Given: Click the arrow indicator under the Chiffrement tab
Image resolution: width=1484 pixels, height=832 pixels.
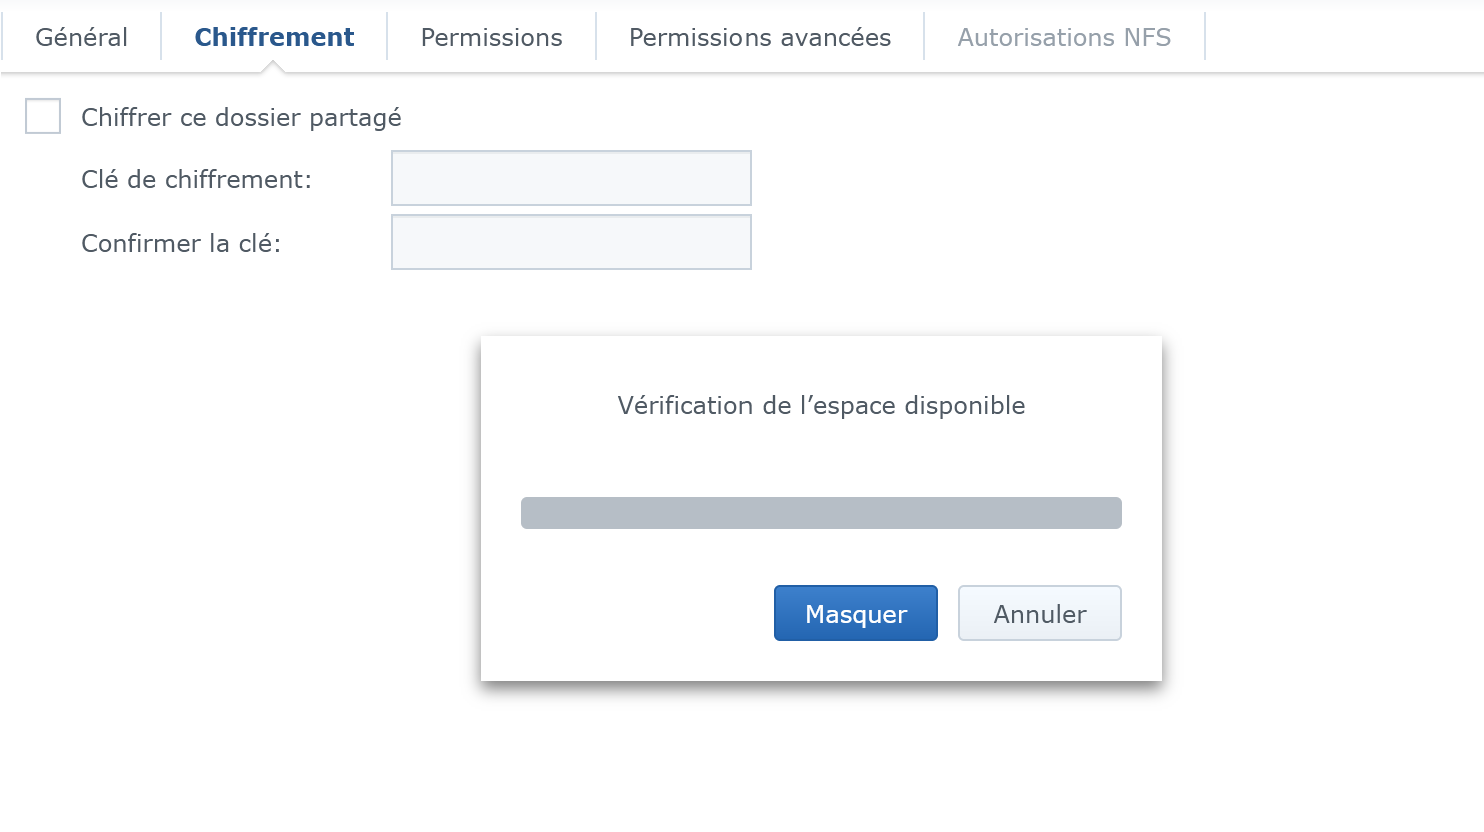Looking at the screenshot, I should pos(272,67).
